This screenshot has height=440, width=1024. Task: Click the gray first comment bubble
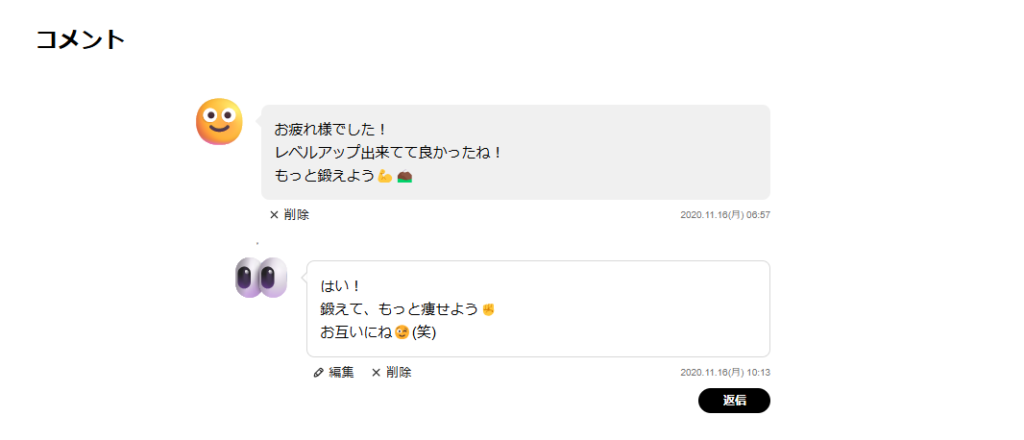point(516,152)
